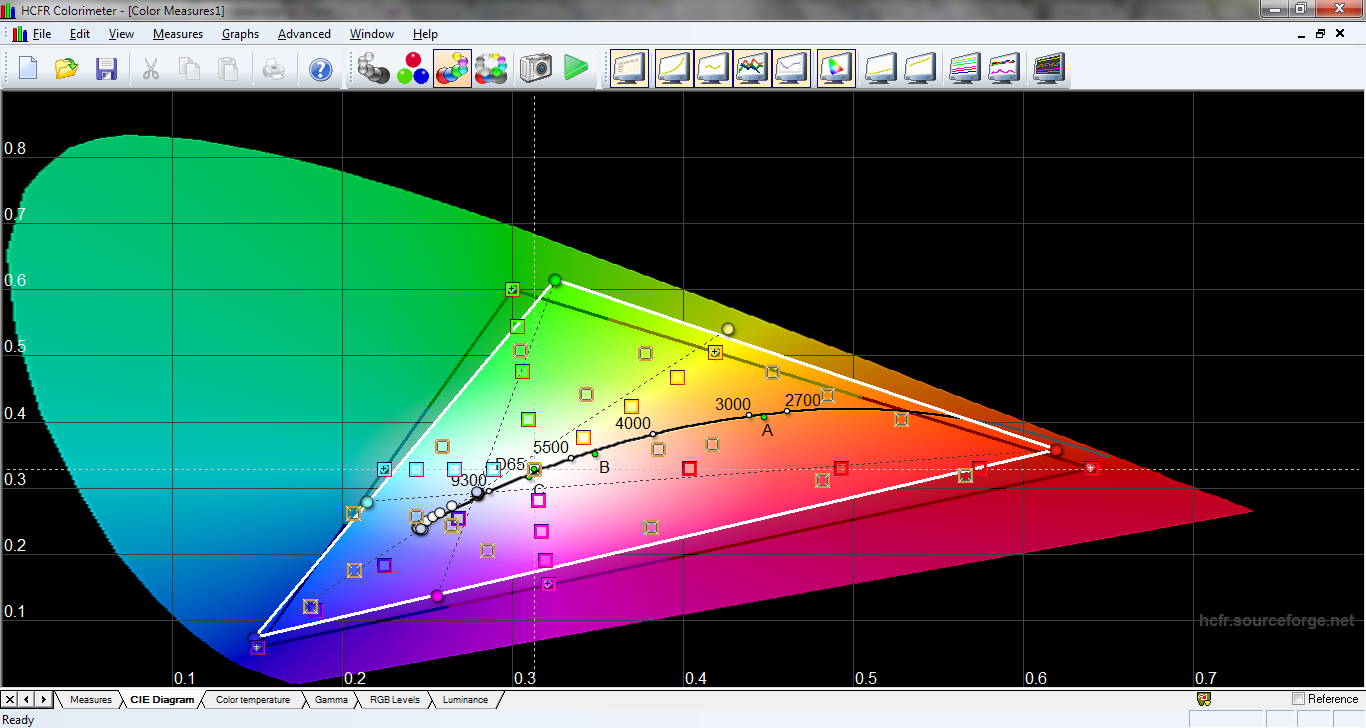Click the tab bar X close button

(x=10, y=699)
